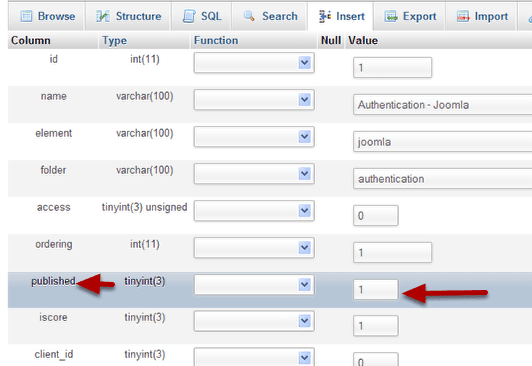Open Function dropdown for published row

click(x=254, y=285)
